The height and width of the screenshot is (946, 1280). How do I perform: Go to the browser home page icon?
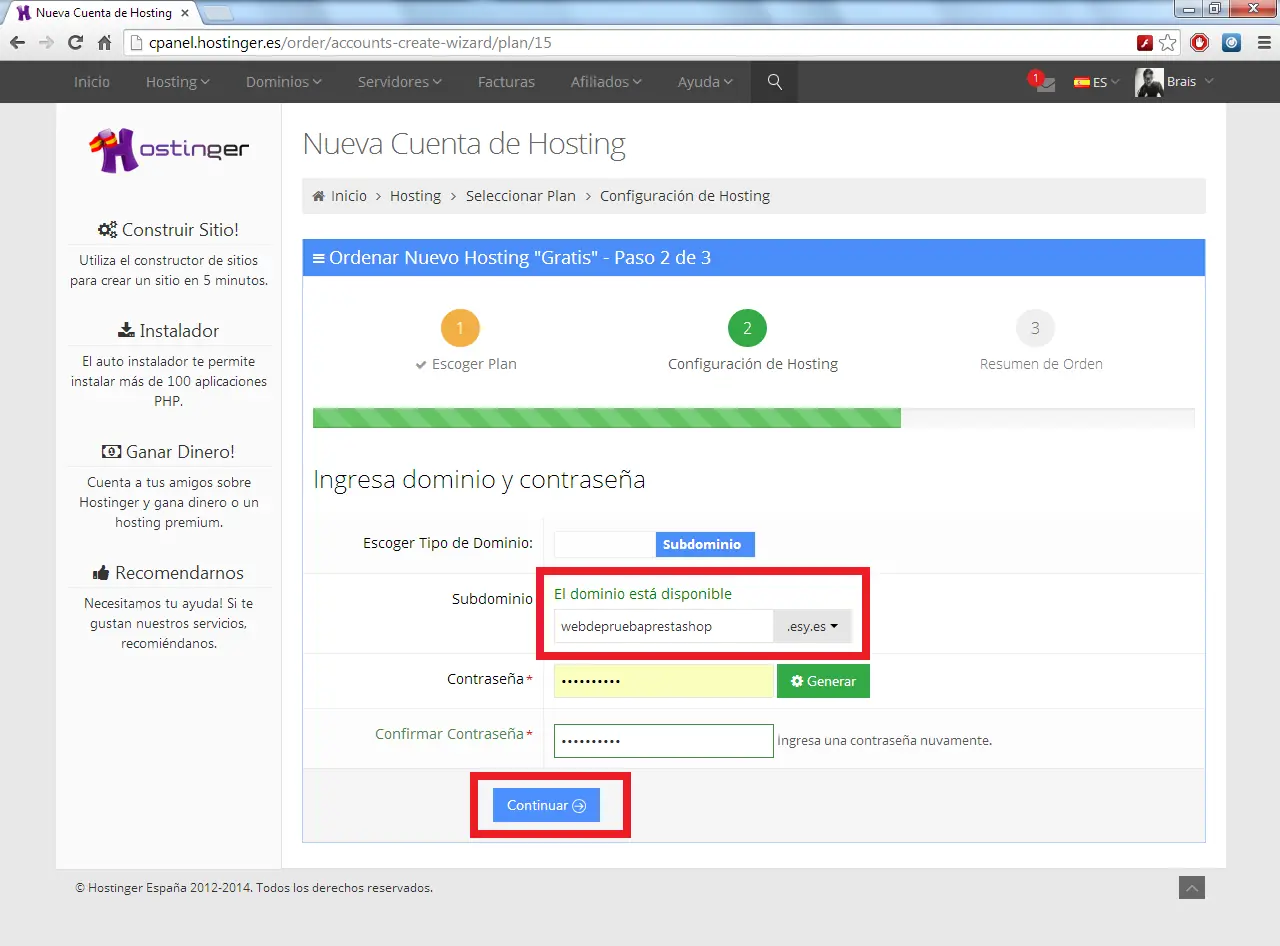coord(104,43)
